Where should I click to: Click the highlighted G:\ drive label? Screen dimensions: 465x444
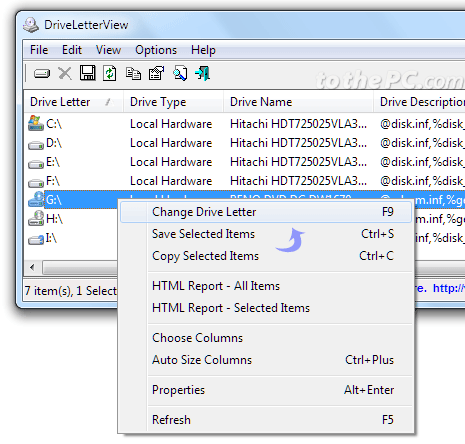click(54, 200)
